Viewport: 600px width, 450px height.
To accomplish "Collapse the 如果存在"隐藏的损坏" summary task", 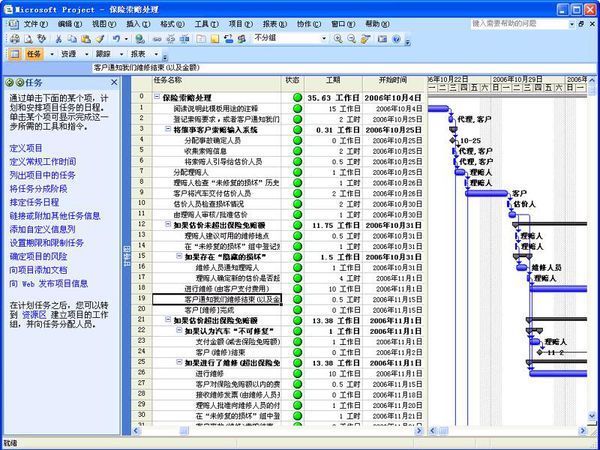I will click(179, 256).
